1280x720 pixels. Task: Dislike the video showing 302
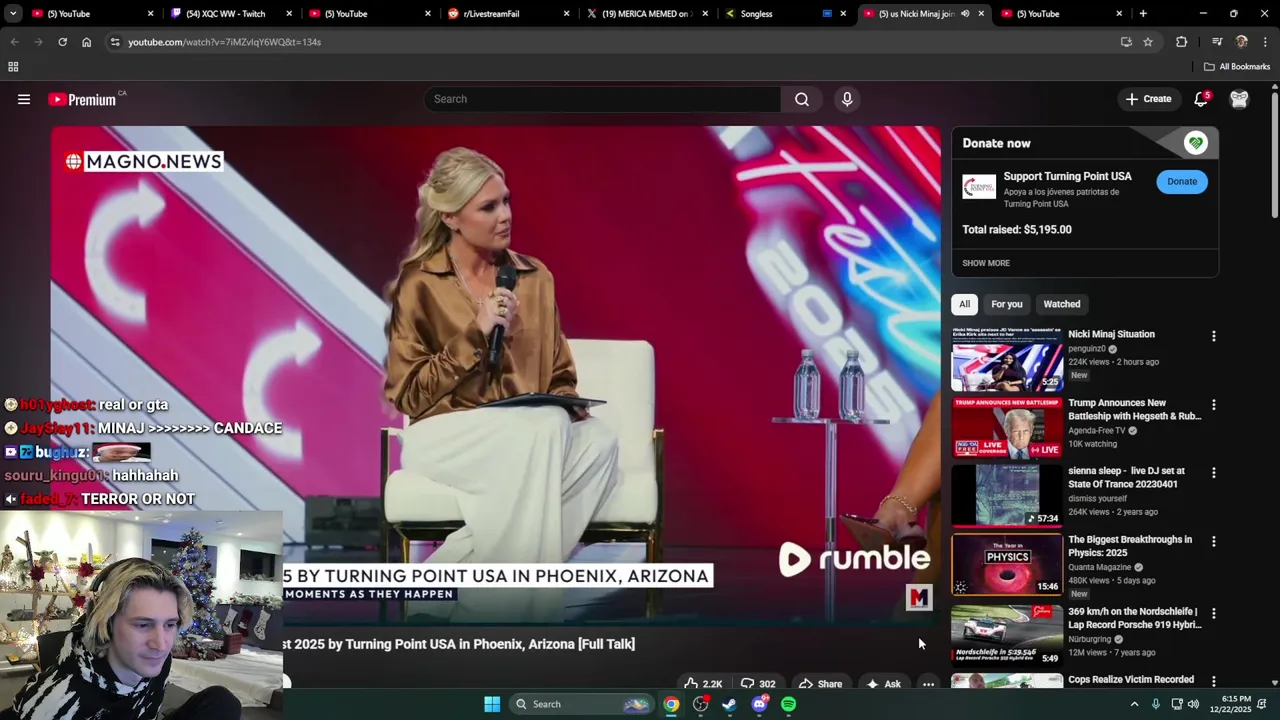pyautogui.click(x=758, y=684)
